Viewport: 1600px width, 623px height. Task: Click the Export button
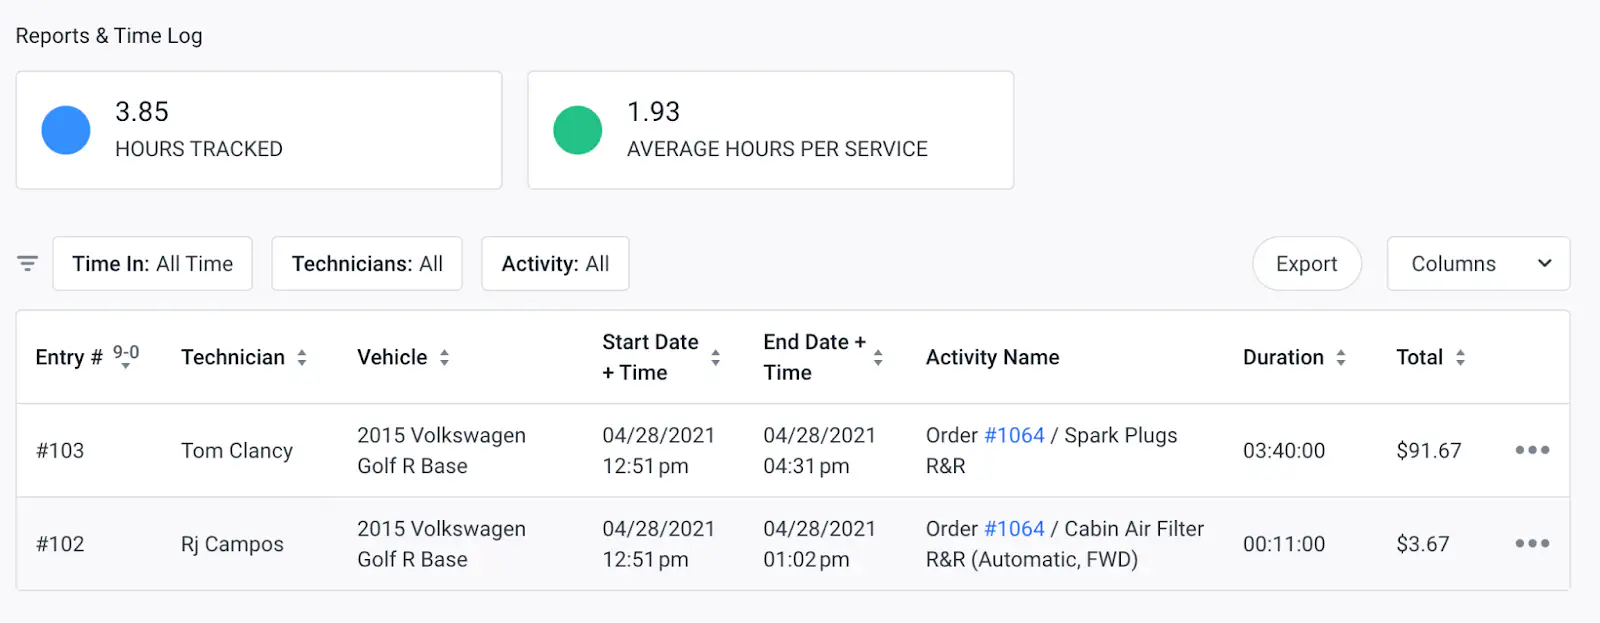[x=1306, y=264]
